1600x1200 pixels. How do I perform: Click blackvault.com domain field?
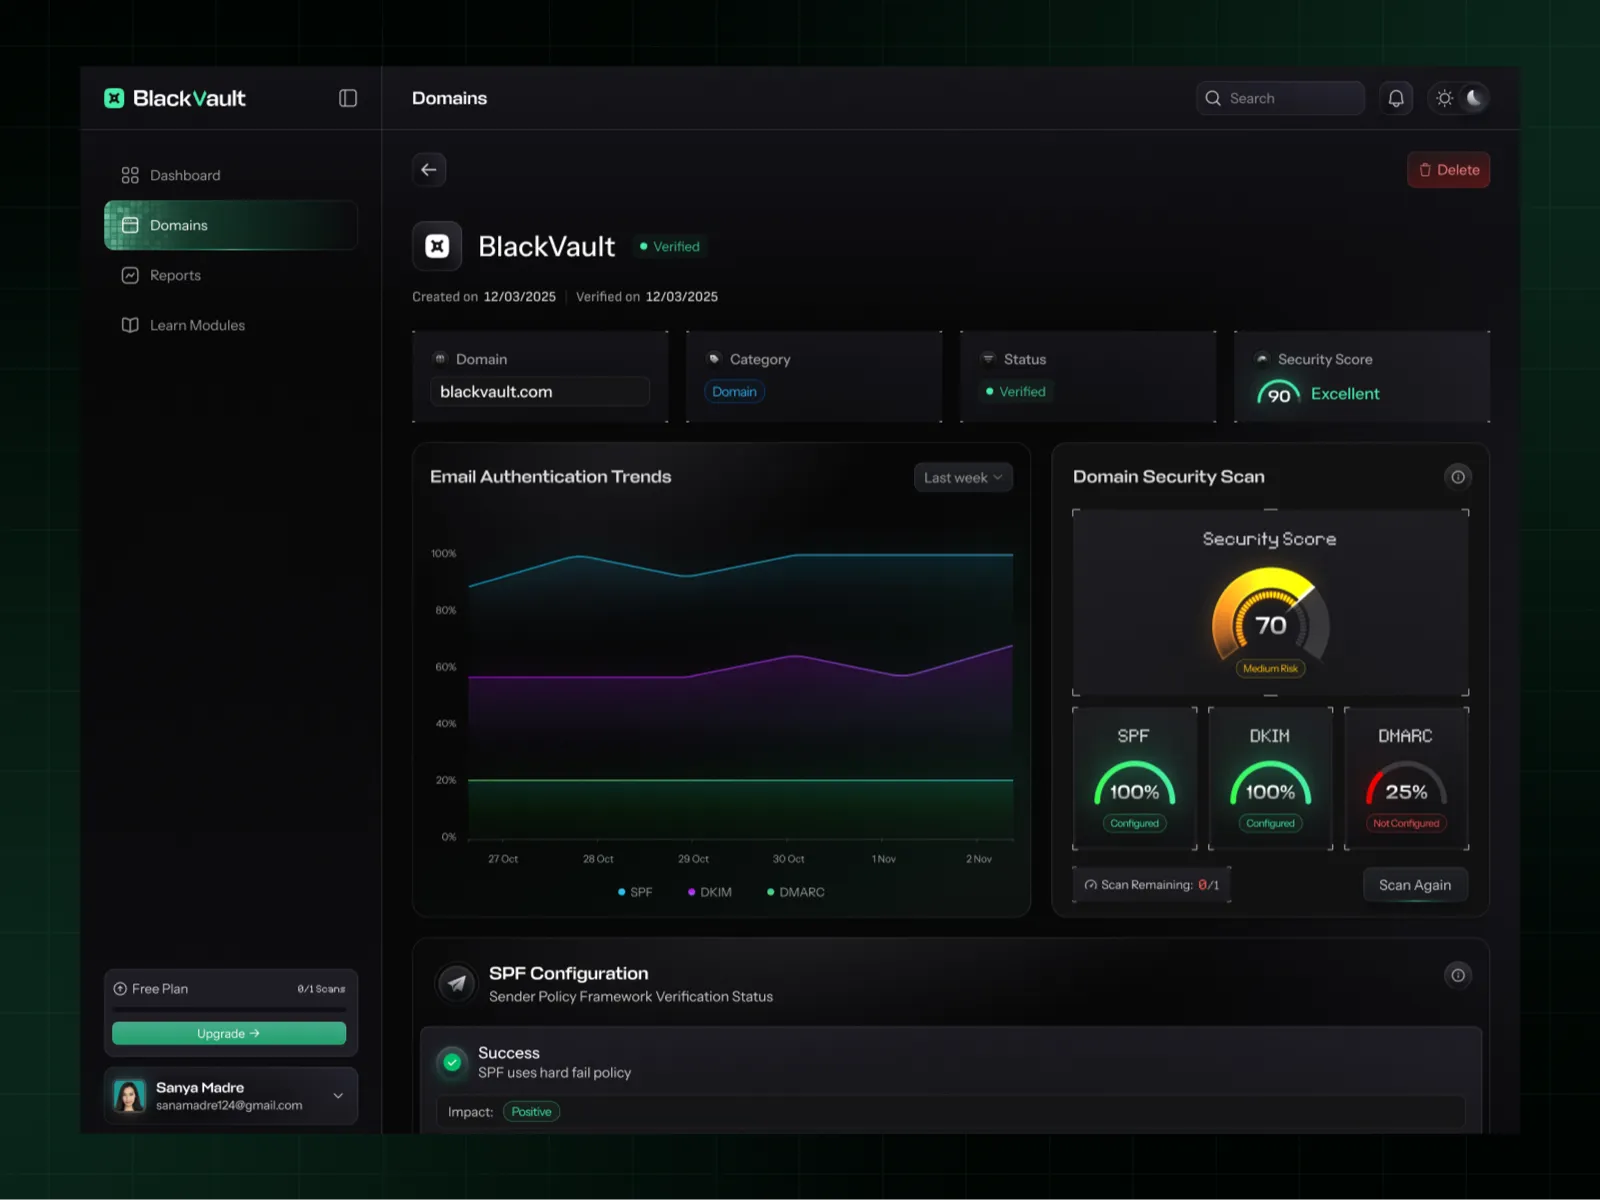click(x=540, y=392)
